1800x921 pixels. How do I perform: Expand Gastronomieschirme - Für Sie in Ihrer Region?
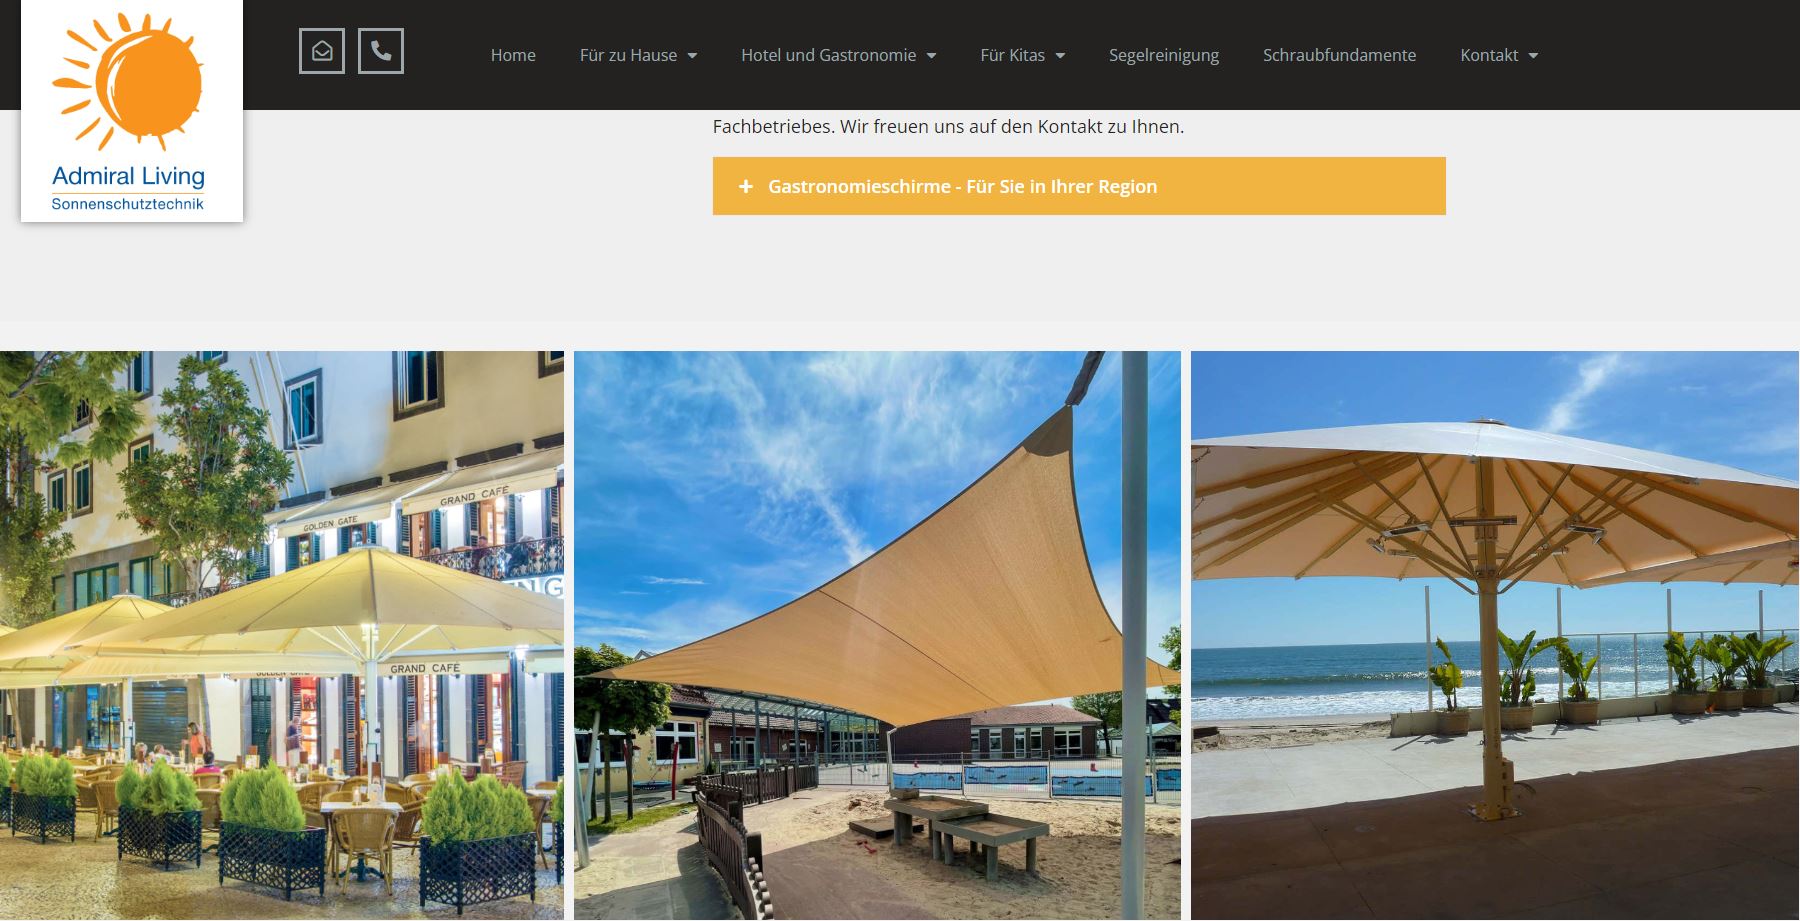(1079, 186)
